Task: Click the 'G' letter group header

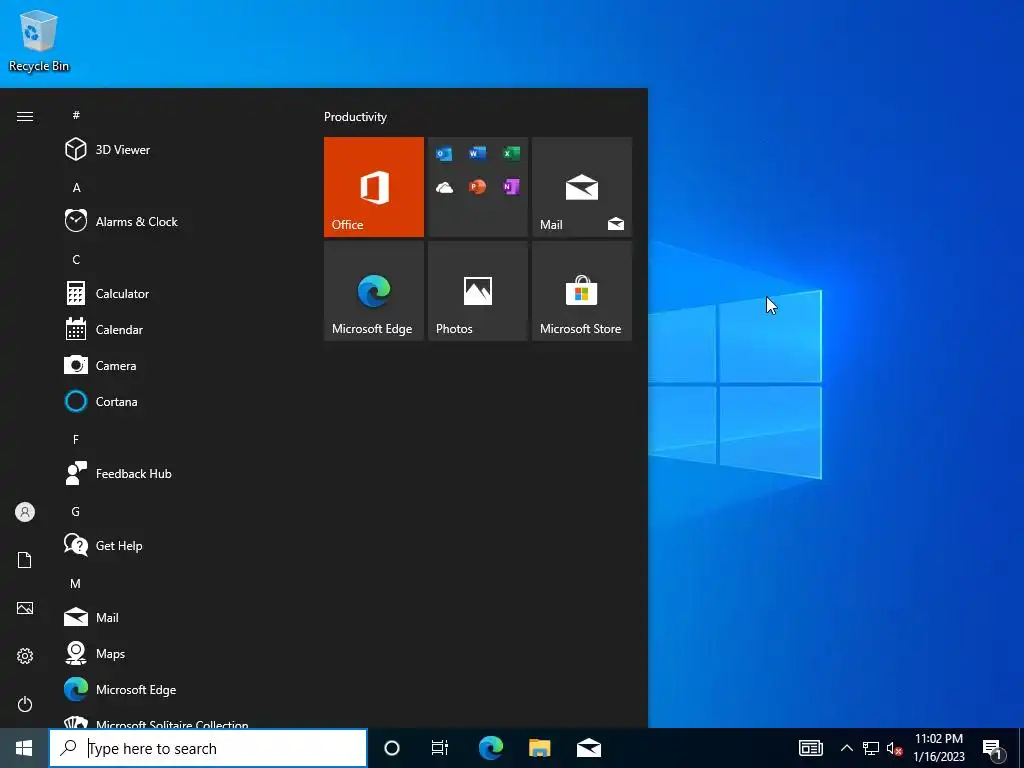Action: tap(76, 511)
